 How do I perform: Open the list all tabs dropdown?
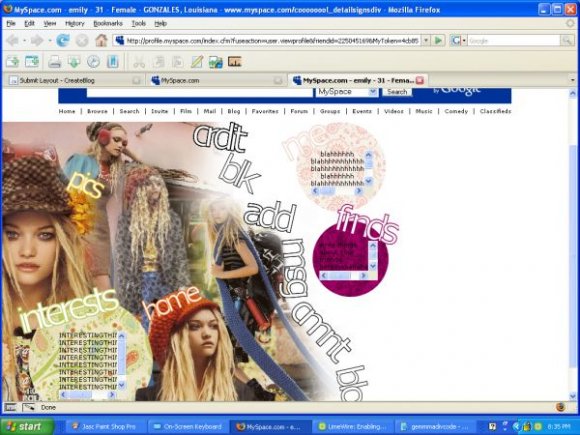(x=573, y=80)
